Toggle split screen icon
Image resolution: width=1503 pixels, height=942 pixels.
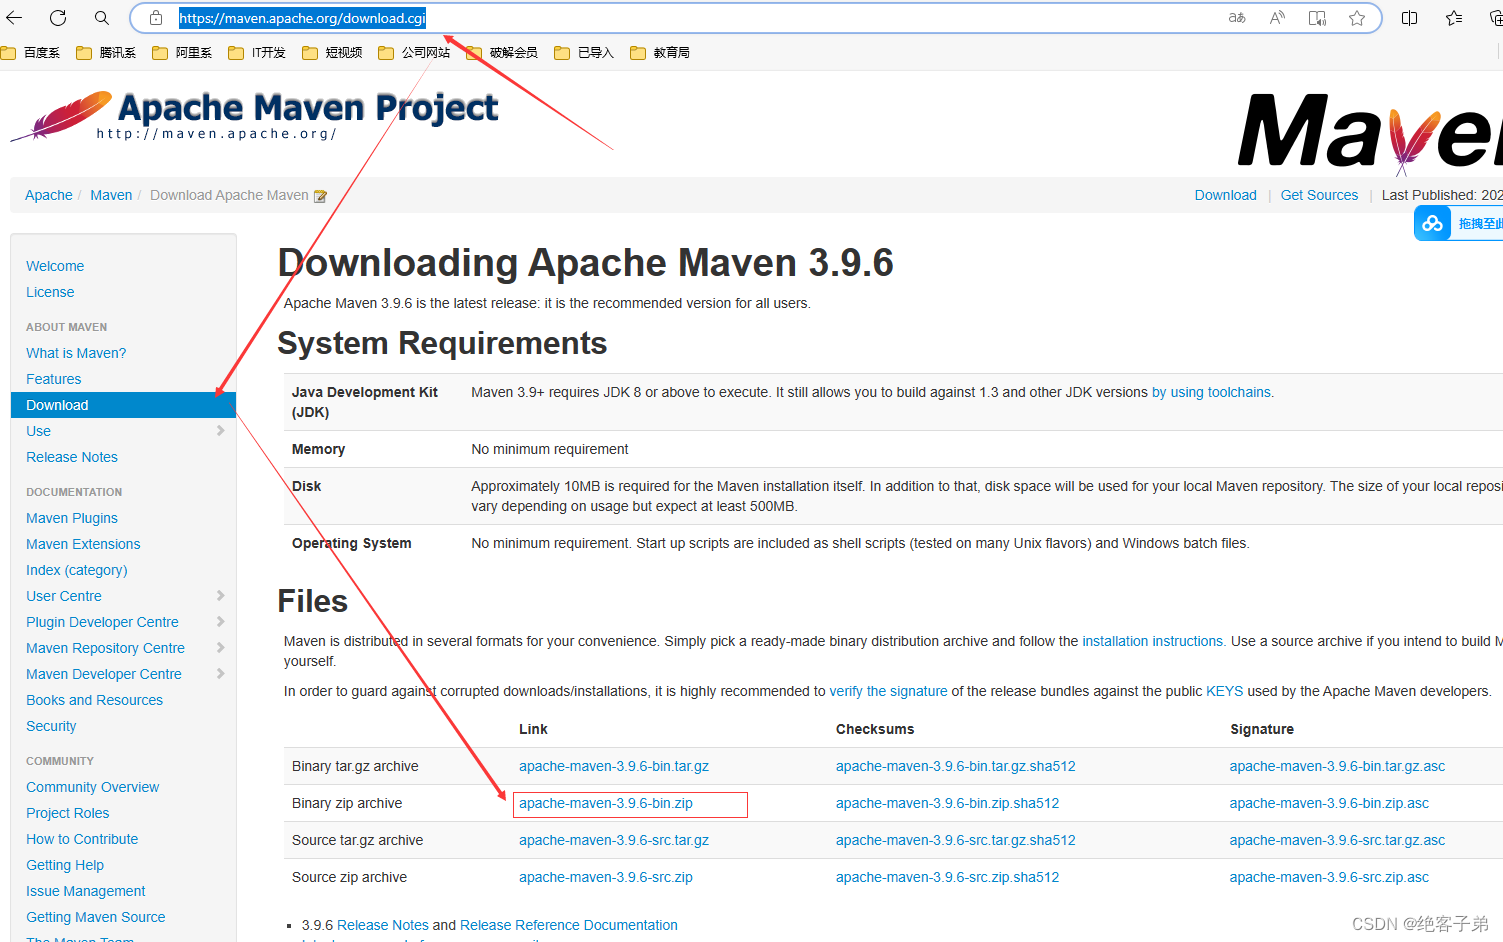(1410, 18)
